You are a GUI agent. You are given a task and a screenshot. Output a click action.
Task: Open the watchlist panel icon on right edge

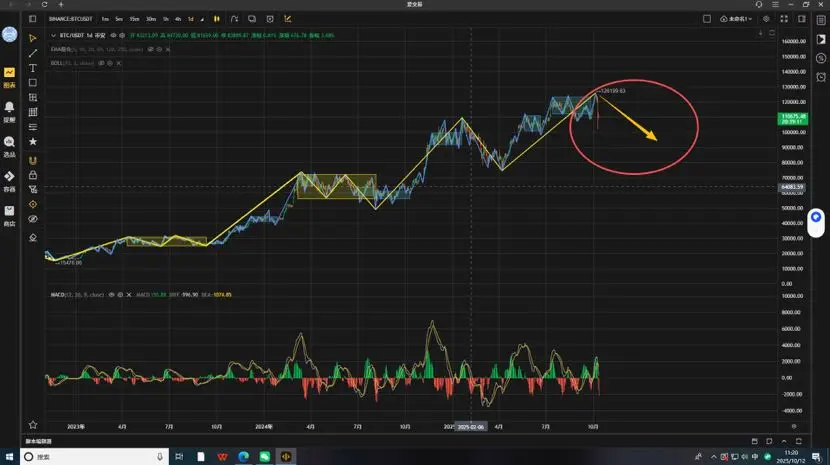pos(821,20)
